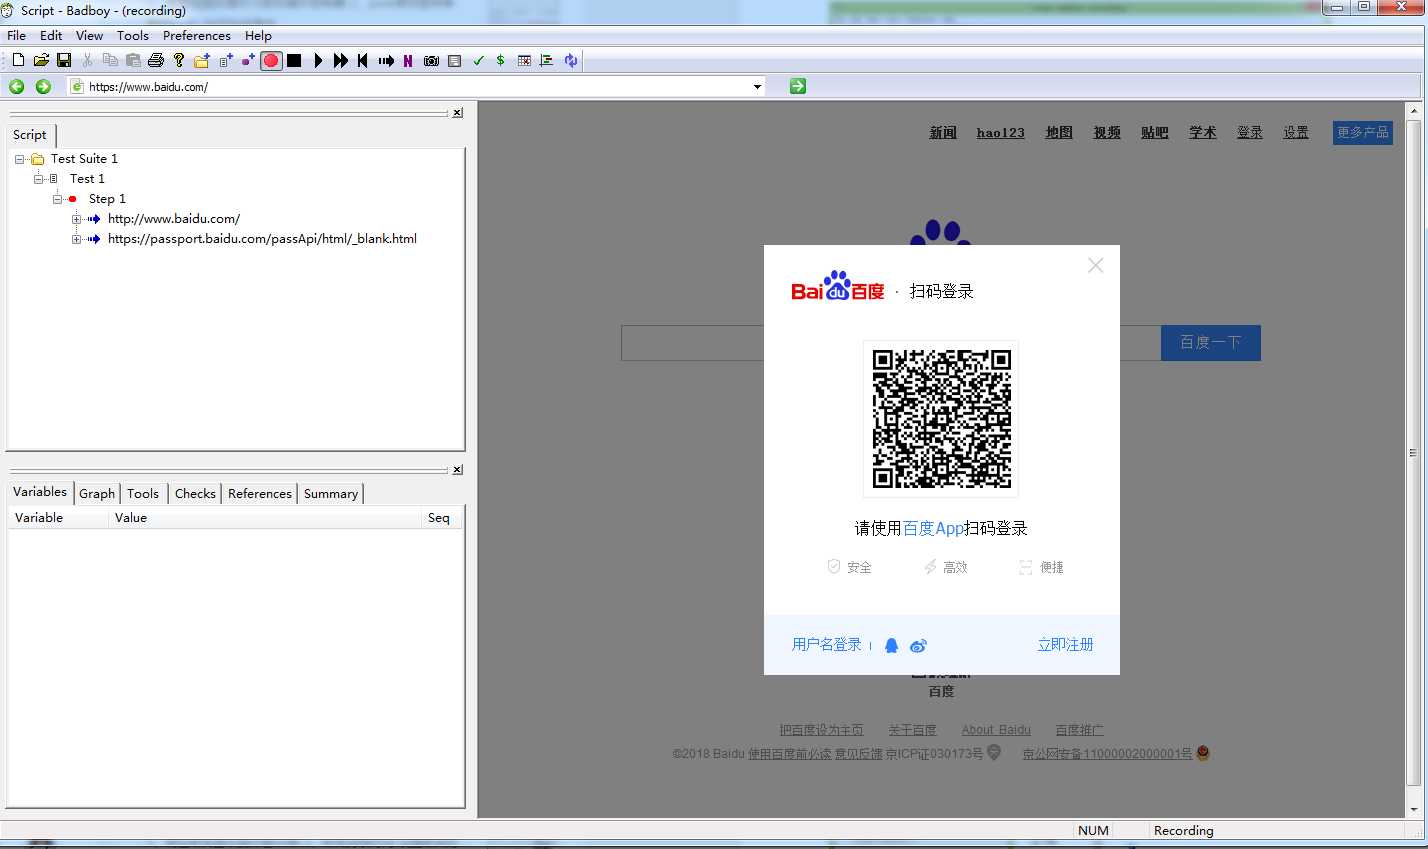Collapse the Step 1 tree node
This screenshot has width=1428, height=849.
pos(58,199)
